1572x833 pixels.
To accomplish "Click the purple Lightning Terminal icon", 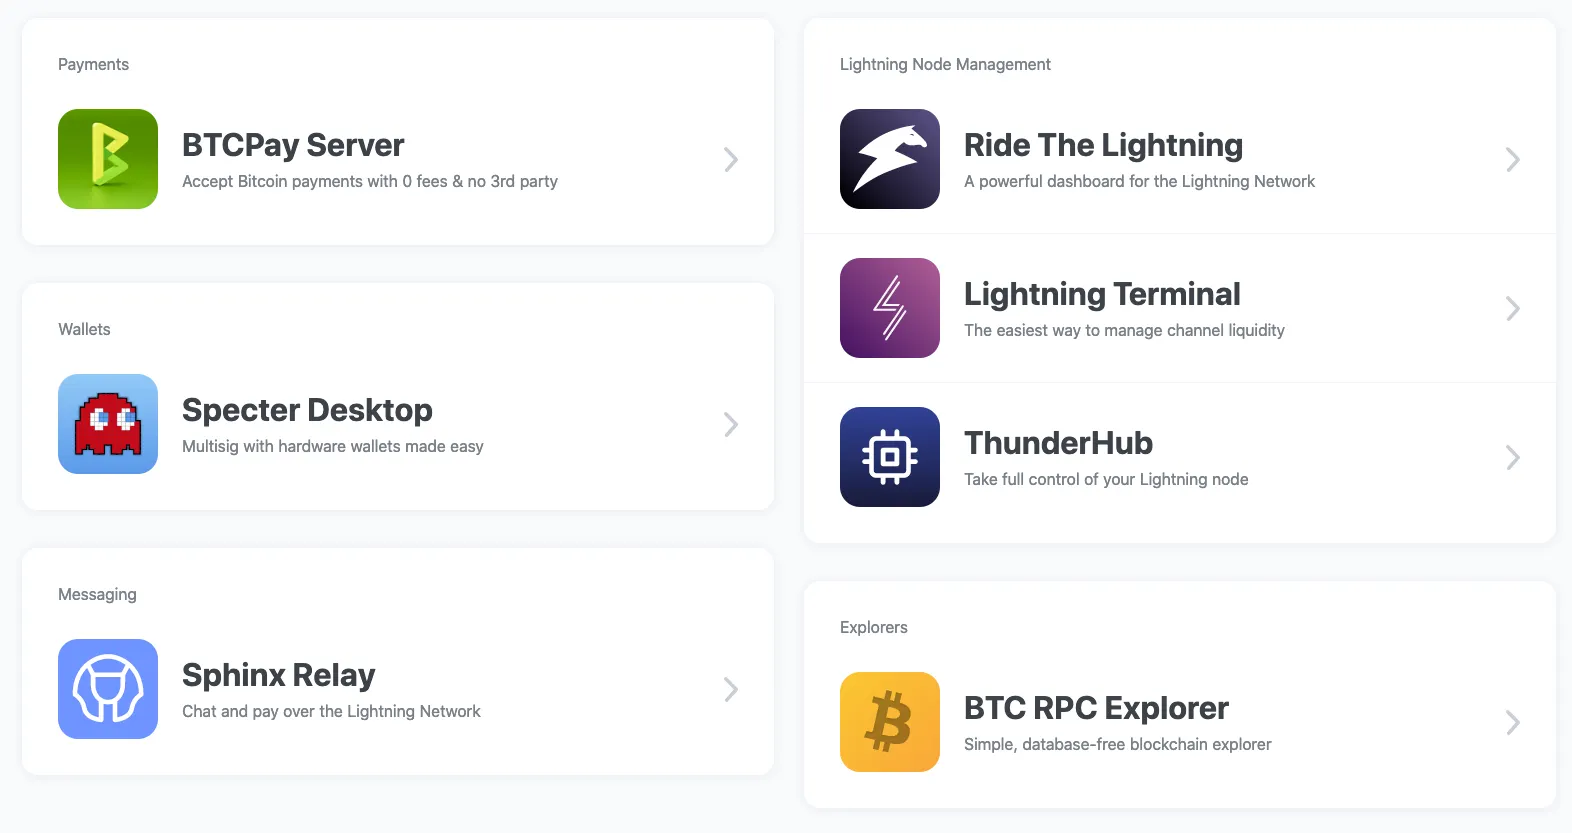I will (x=890, y=308).
